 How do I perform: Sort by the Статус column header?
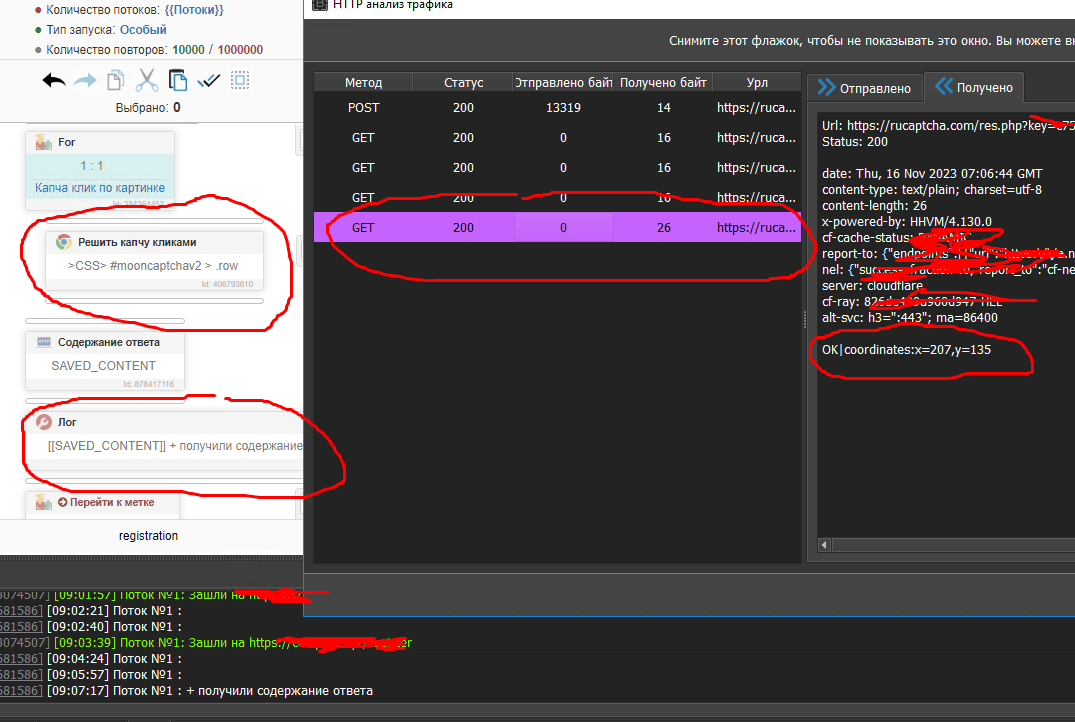tap(463, 82)
